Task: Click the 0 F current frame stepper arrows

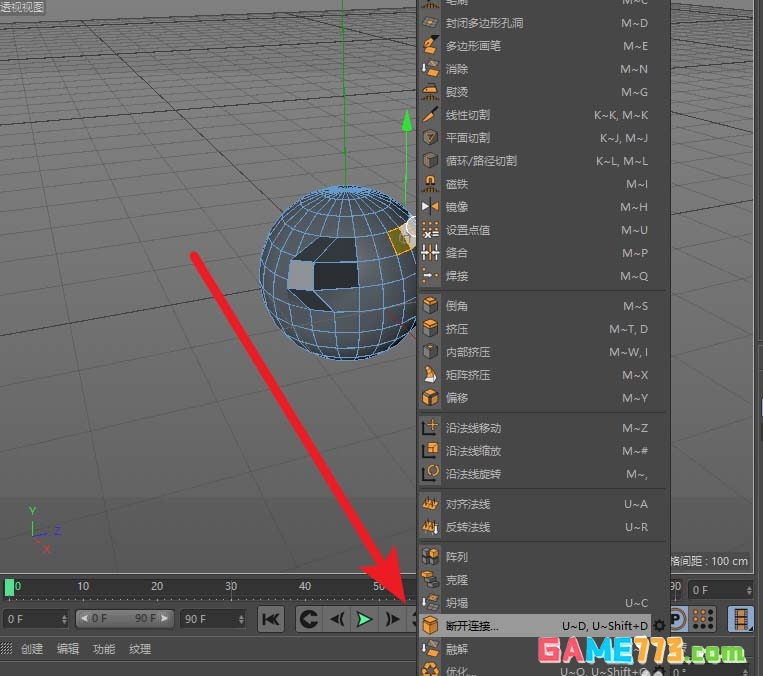Action: (x=64, y=619)
